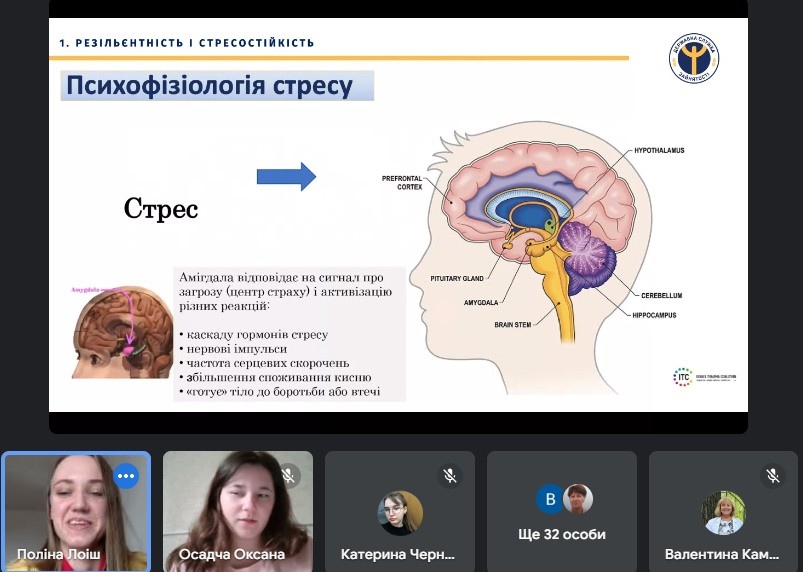Click the 'Валентина Кам...' name label
803x572 pixels.
click(722, 554)
